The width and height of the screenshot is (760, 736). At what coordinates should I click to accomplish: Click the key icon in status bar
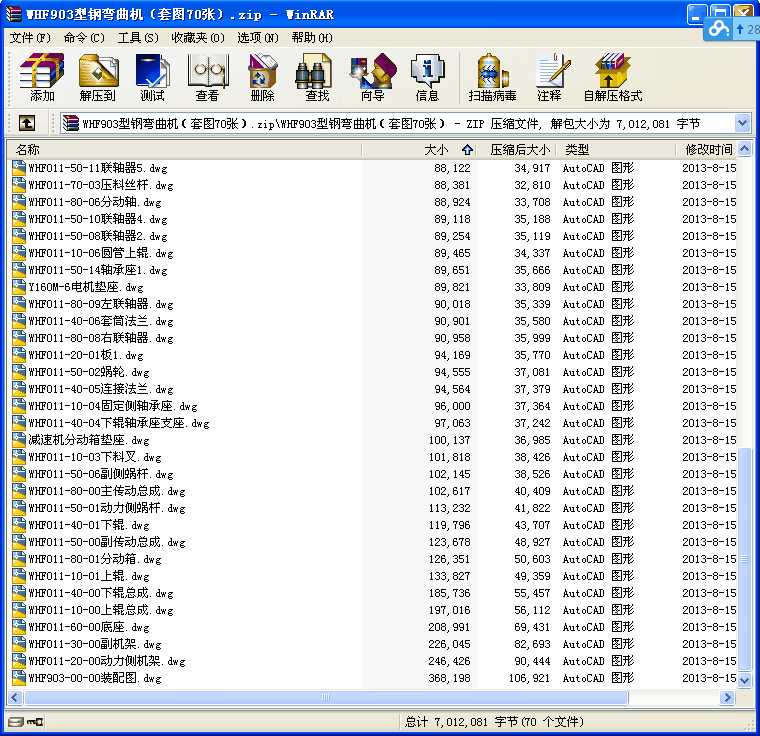[x=35, y=722]
